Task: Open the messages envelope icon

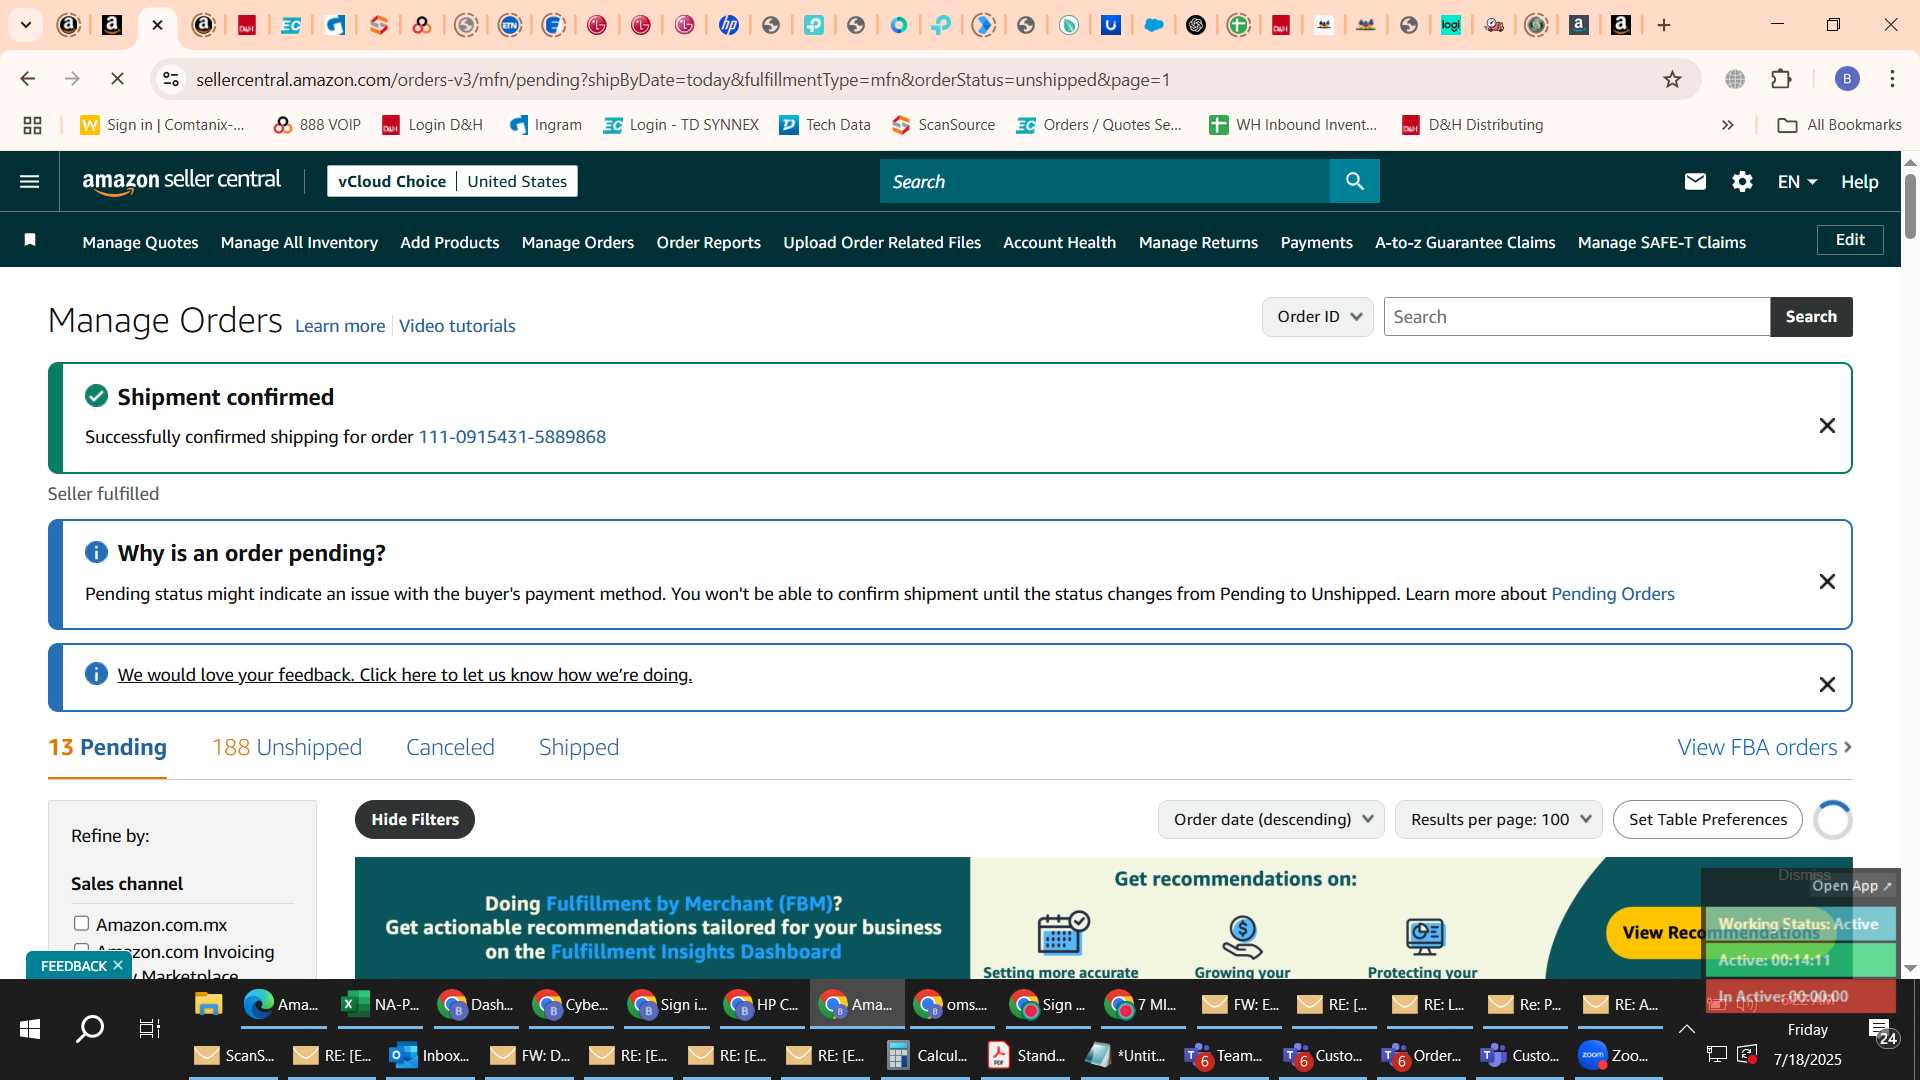Action: (x=1695, y=181)
